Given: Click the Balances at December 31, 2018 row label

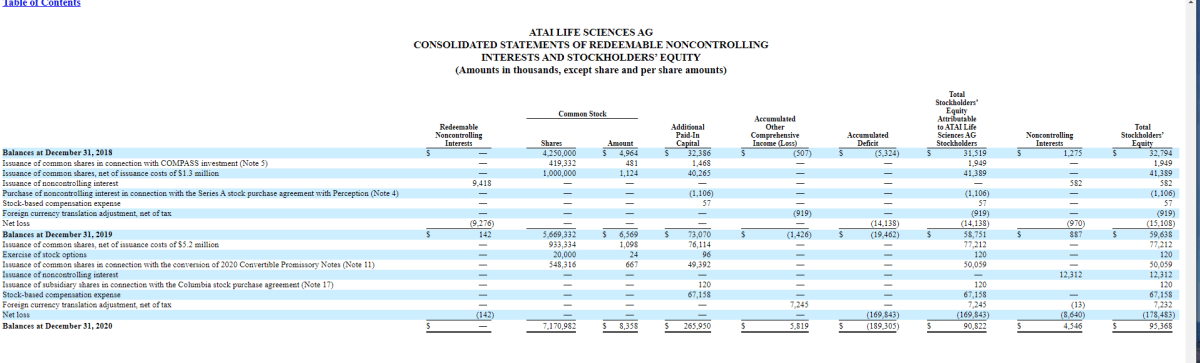Looking at the screenshot, I should click(x=57, y=152).
